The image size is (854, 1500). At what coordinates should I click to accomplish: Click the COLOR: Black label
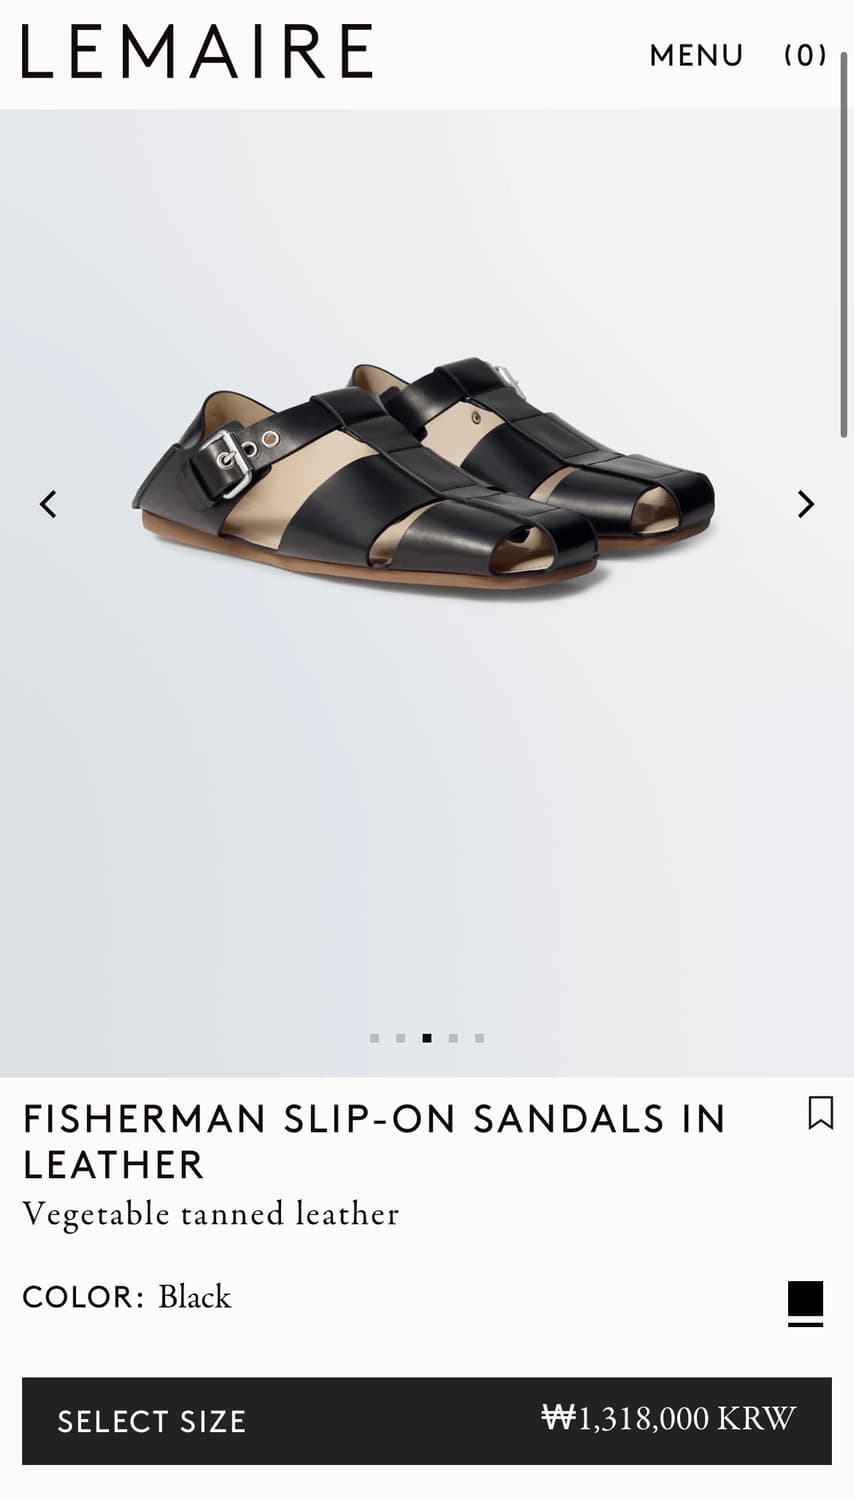tap(126, 1297)
